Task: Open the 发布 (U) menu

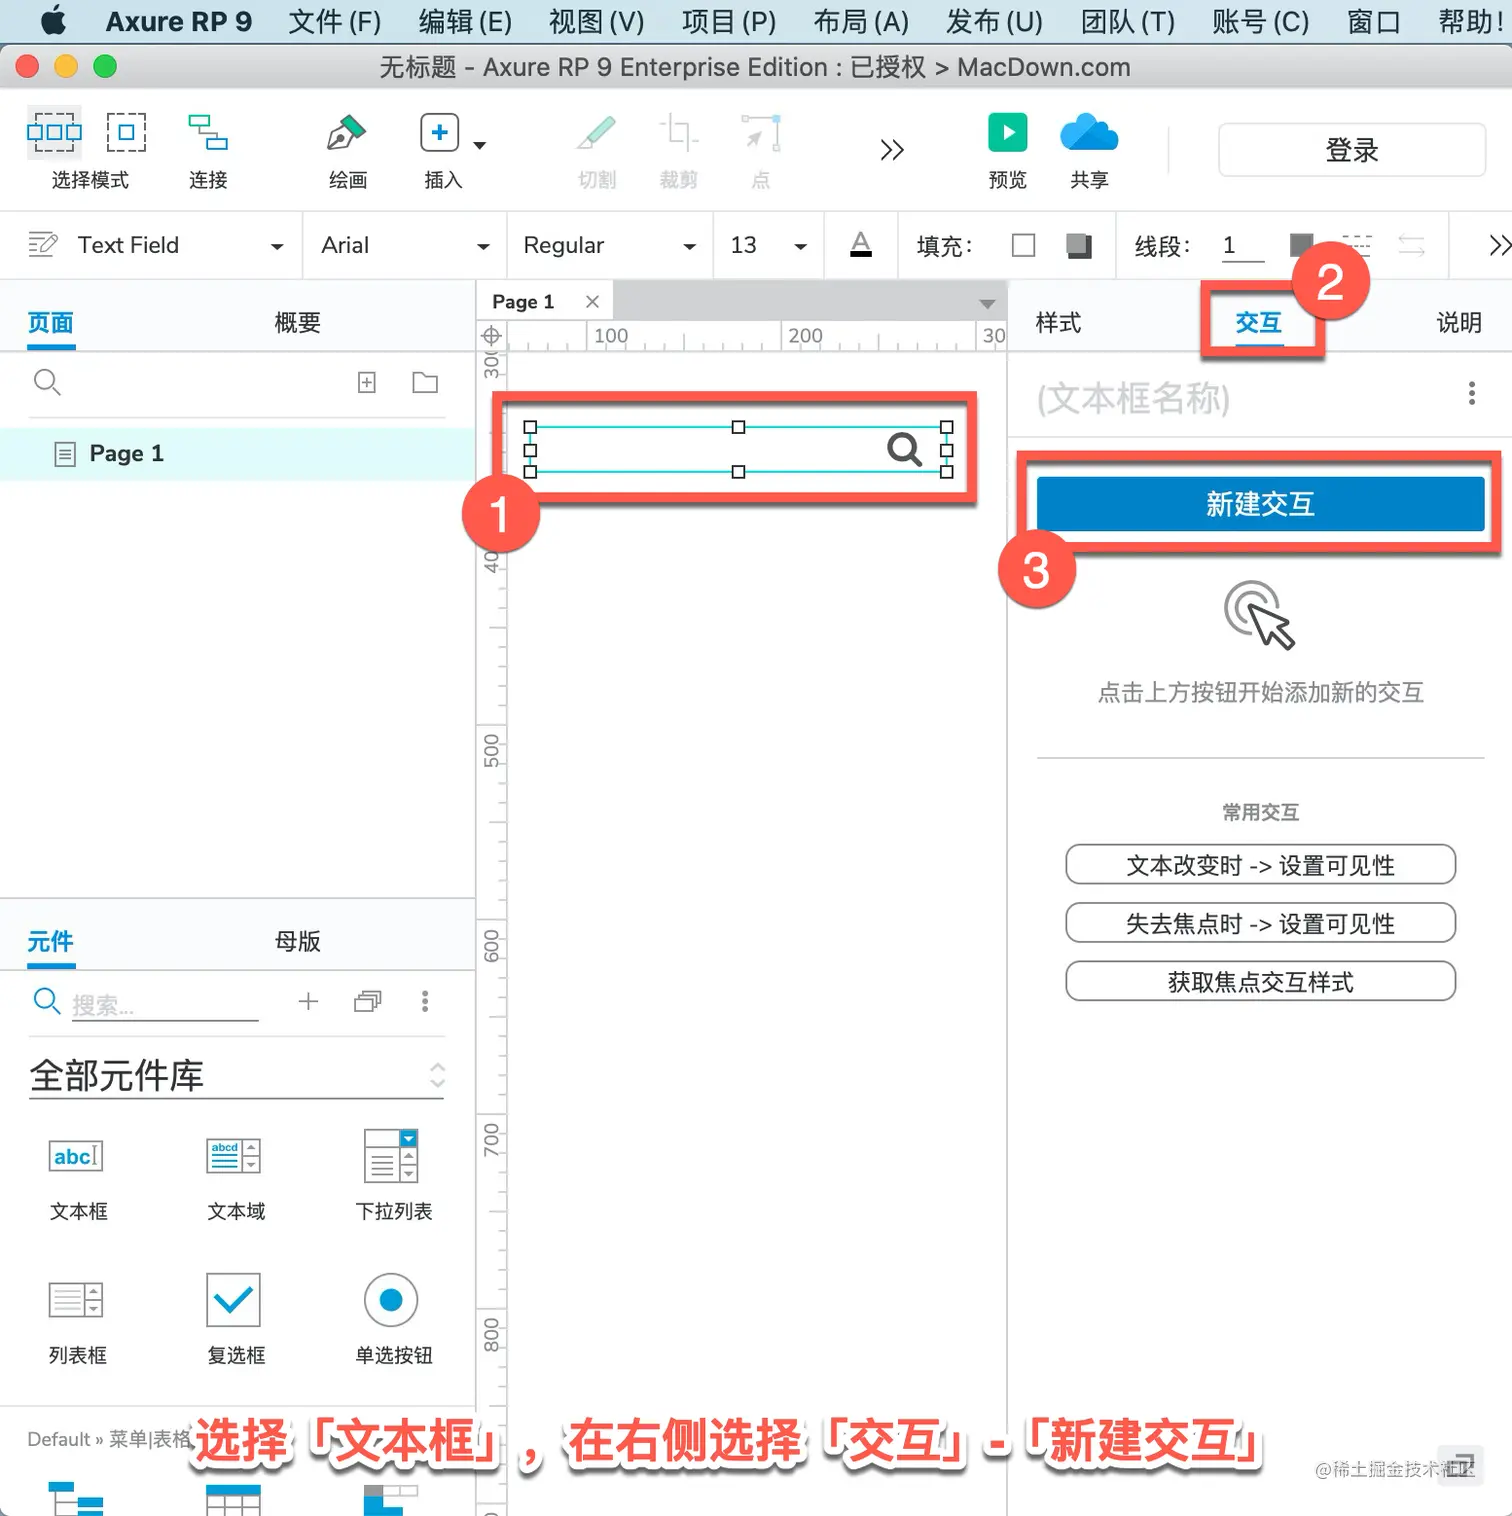Action: [x=994, y=21]
